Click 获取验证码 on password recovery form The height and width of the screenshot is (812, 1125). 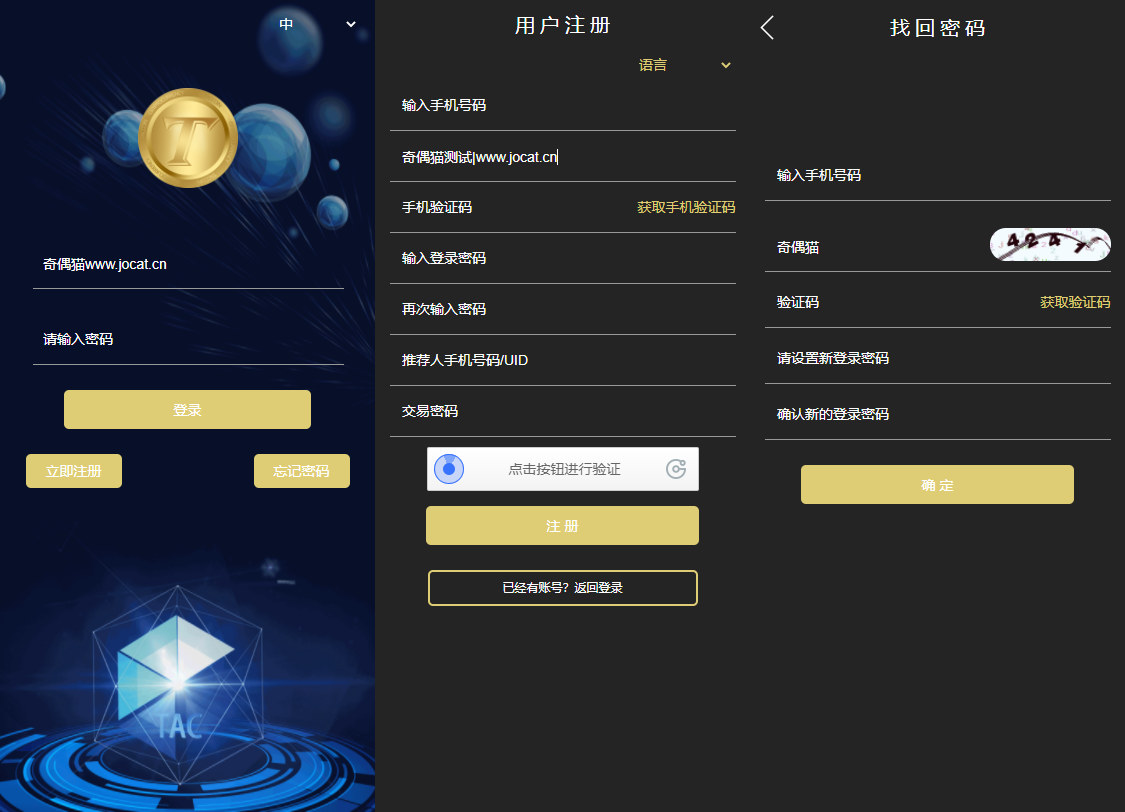[x=1075, y=303]
